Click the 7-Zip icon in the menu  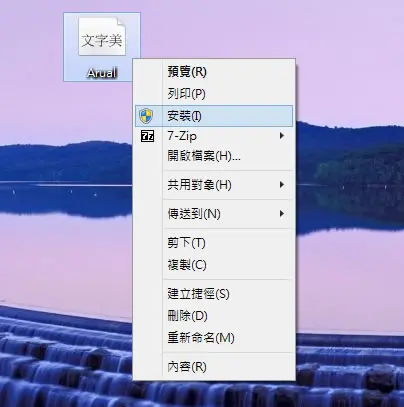click(147, 136)
